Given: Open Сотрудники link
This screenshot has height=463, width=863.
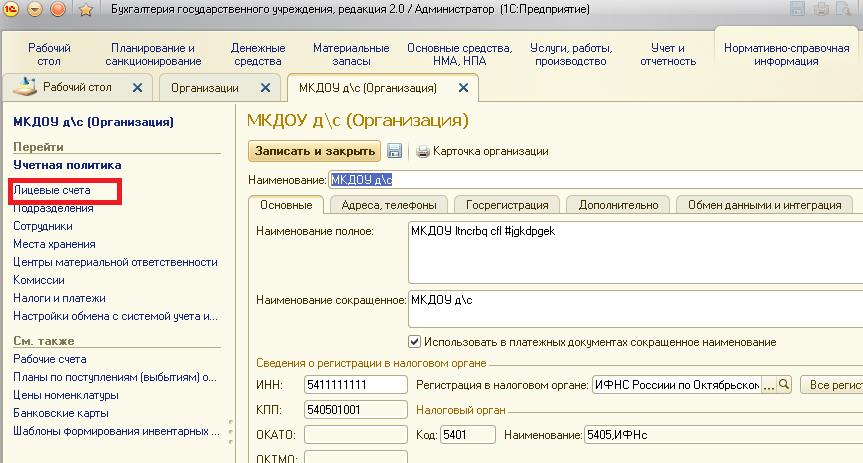Looking at the screenshot, I should 42,226.
